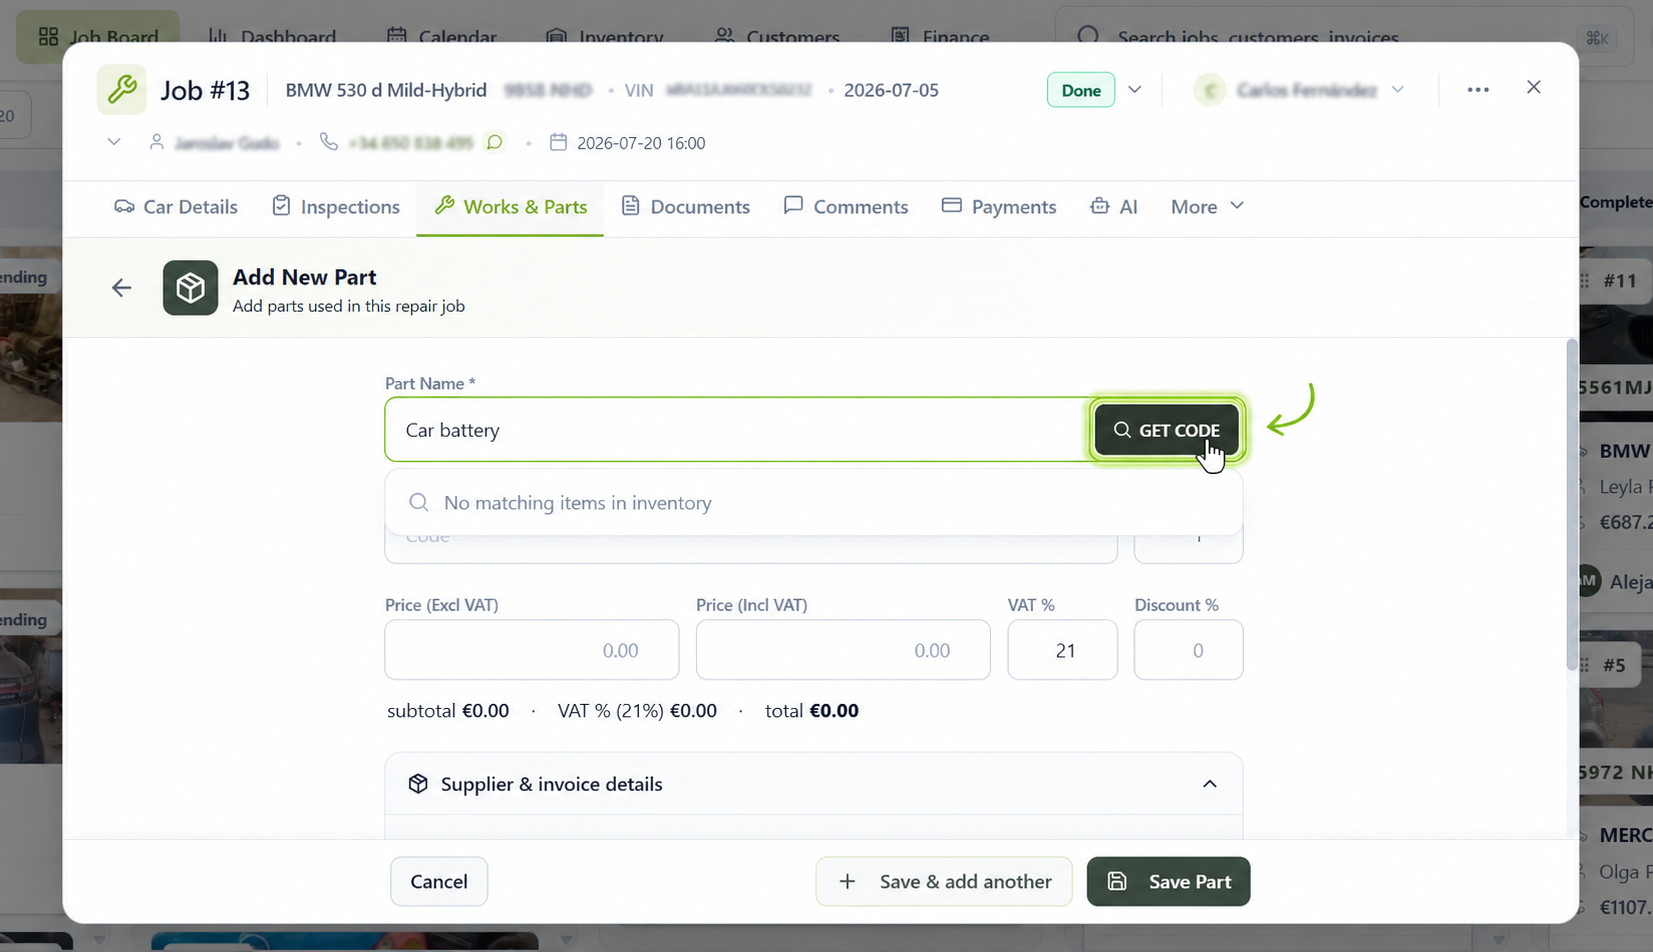Click the BMW 530 d Mild-Hybrid title text
The width and height of the screenshot is (1653, 952).
[x=386, y=90]
